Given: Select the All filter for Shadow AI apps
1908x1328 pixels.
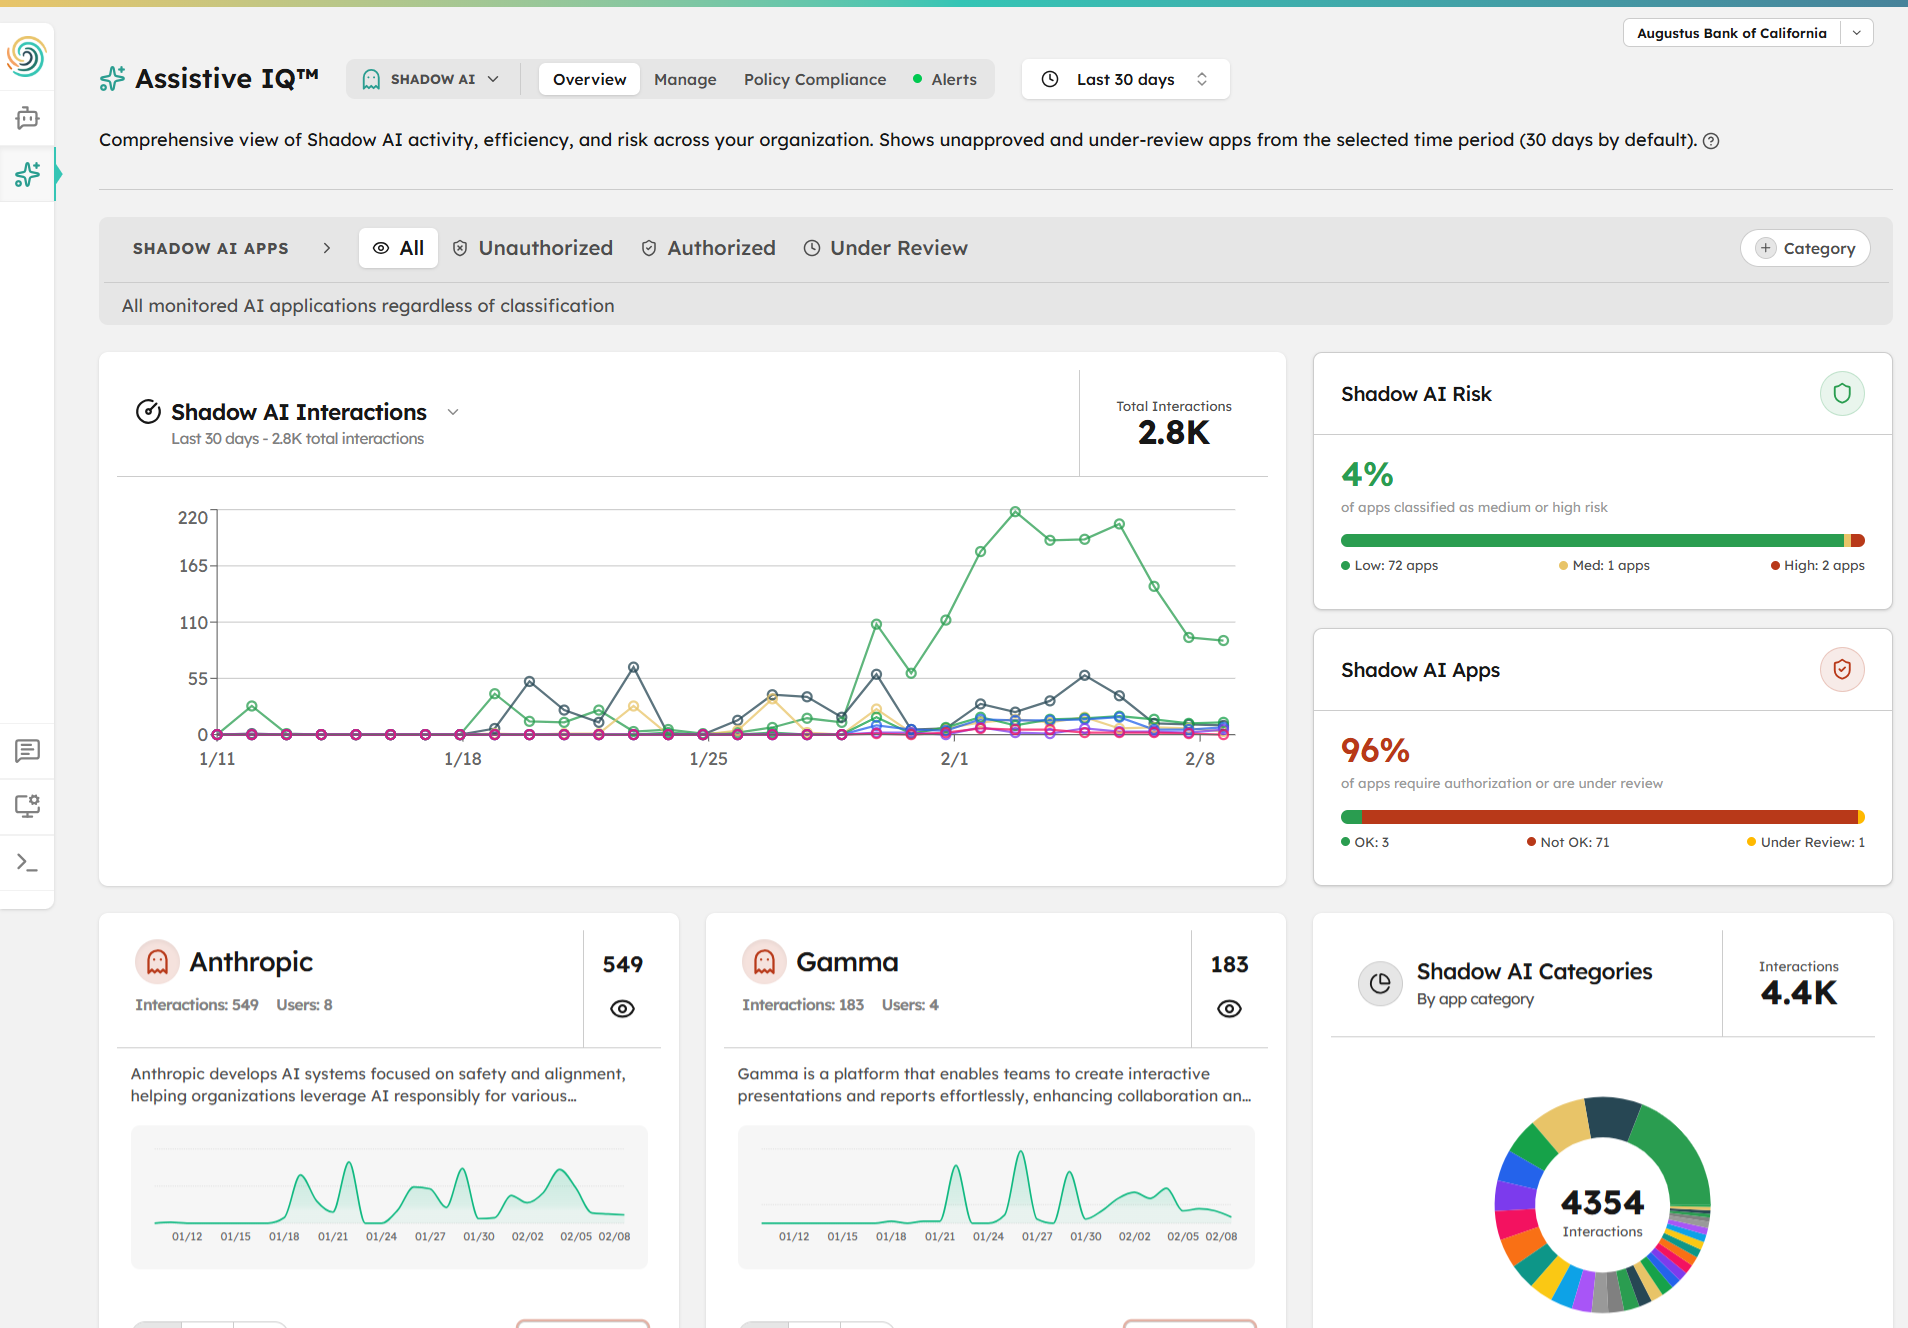Looking at the screenshot, I should (398, 247).
